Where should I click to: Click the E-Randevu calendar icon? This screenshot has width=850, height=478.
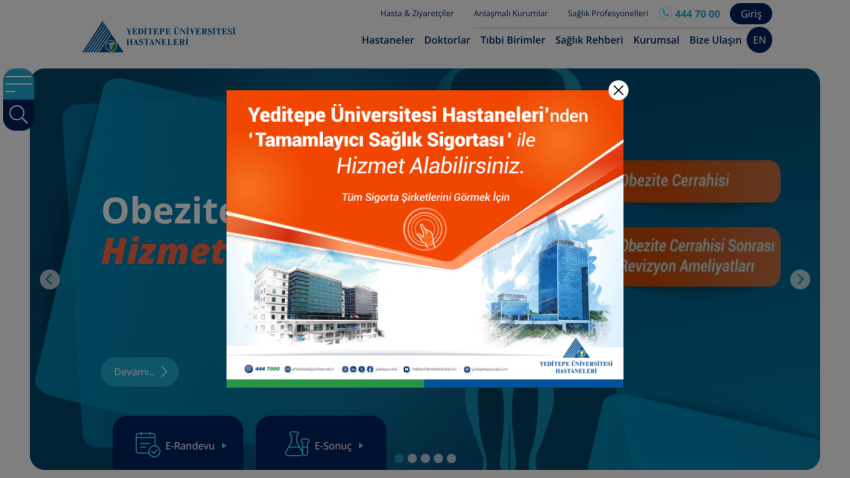tap(147, 444)
